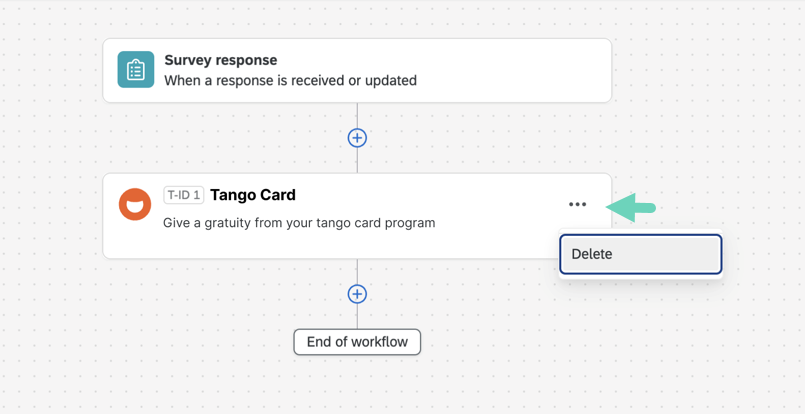Click 'Give a gratuity from your tango card program'

point(299,223)
